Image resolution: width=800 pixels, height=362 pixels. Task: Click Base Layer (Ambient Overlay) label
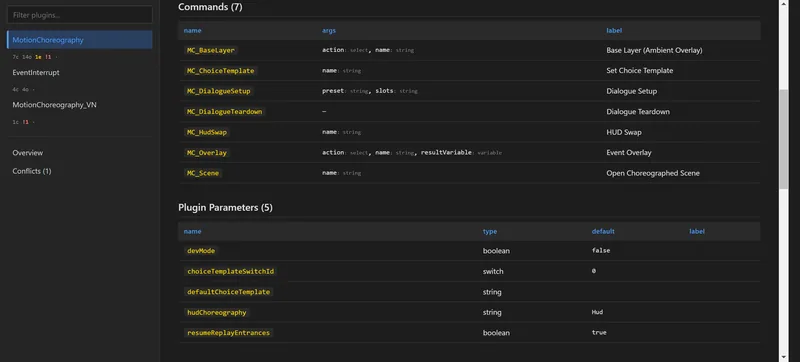coord(654,50)
